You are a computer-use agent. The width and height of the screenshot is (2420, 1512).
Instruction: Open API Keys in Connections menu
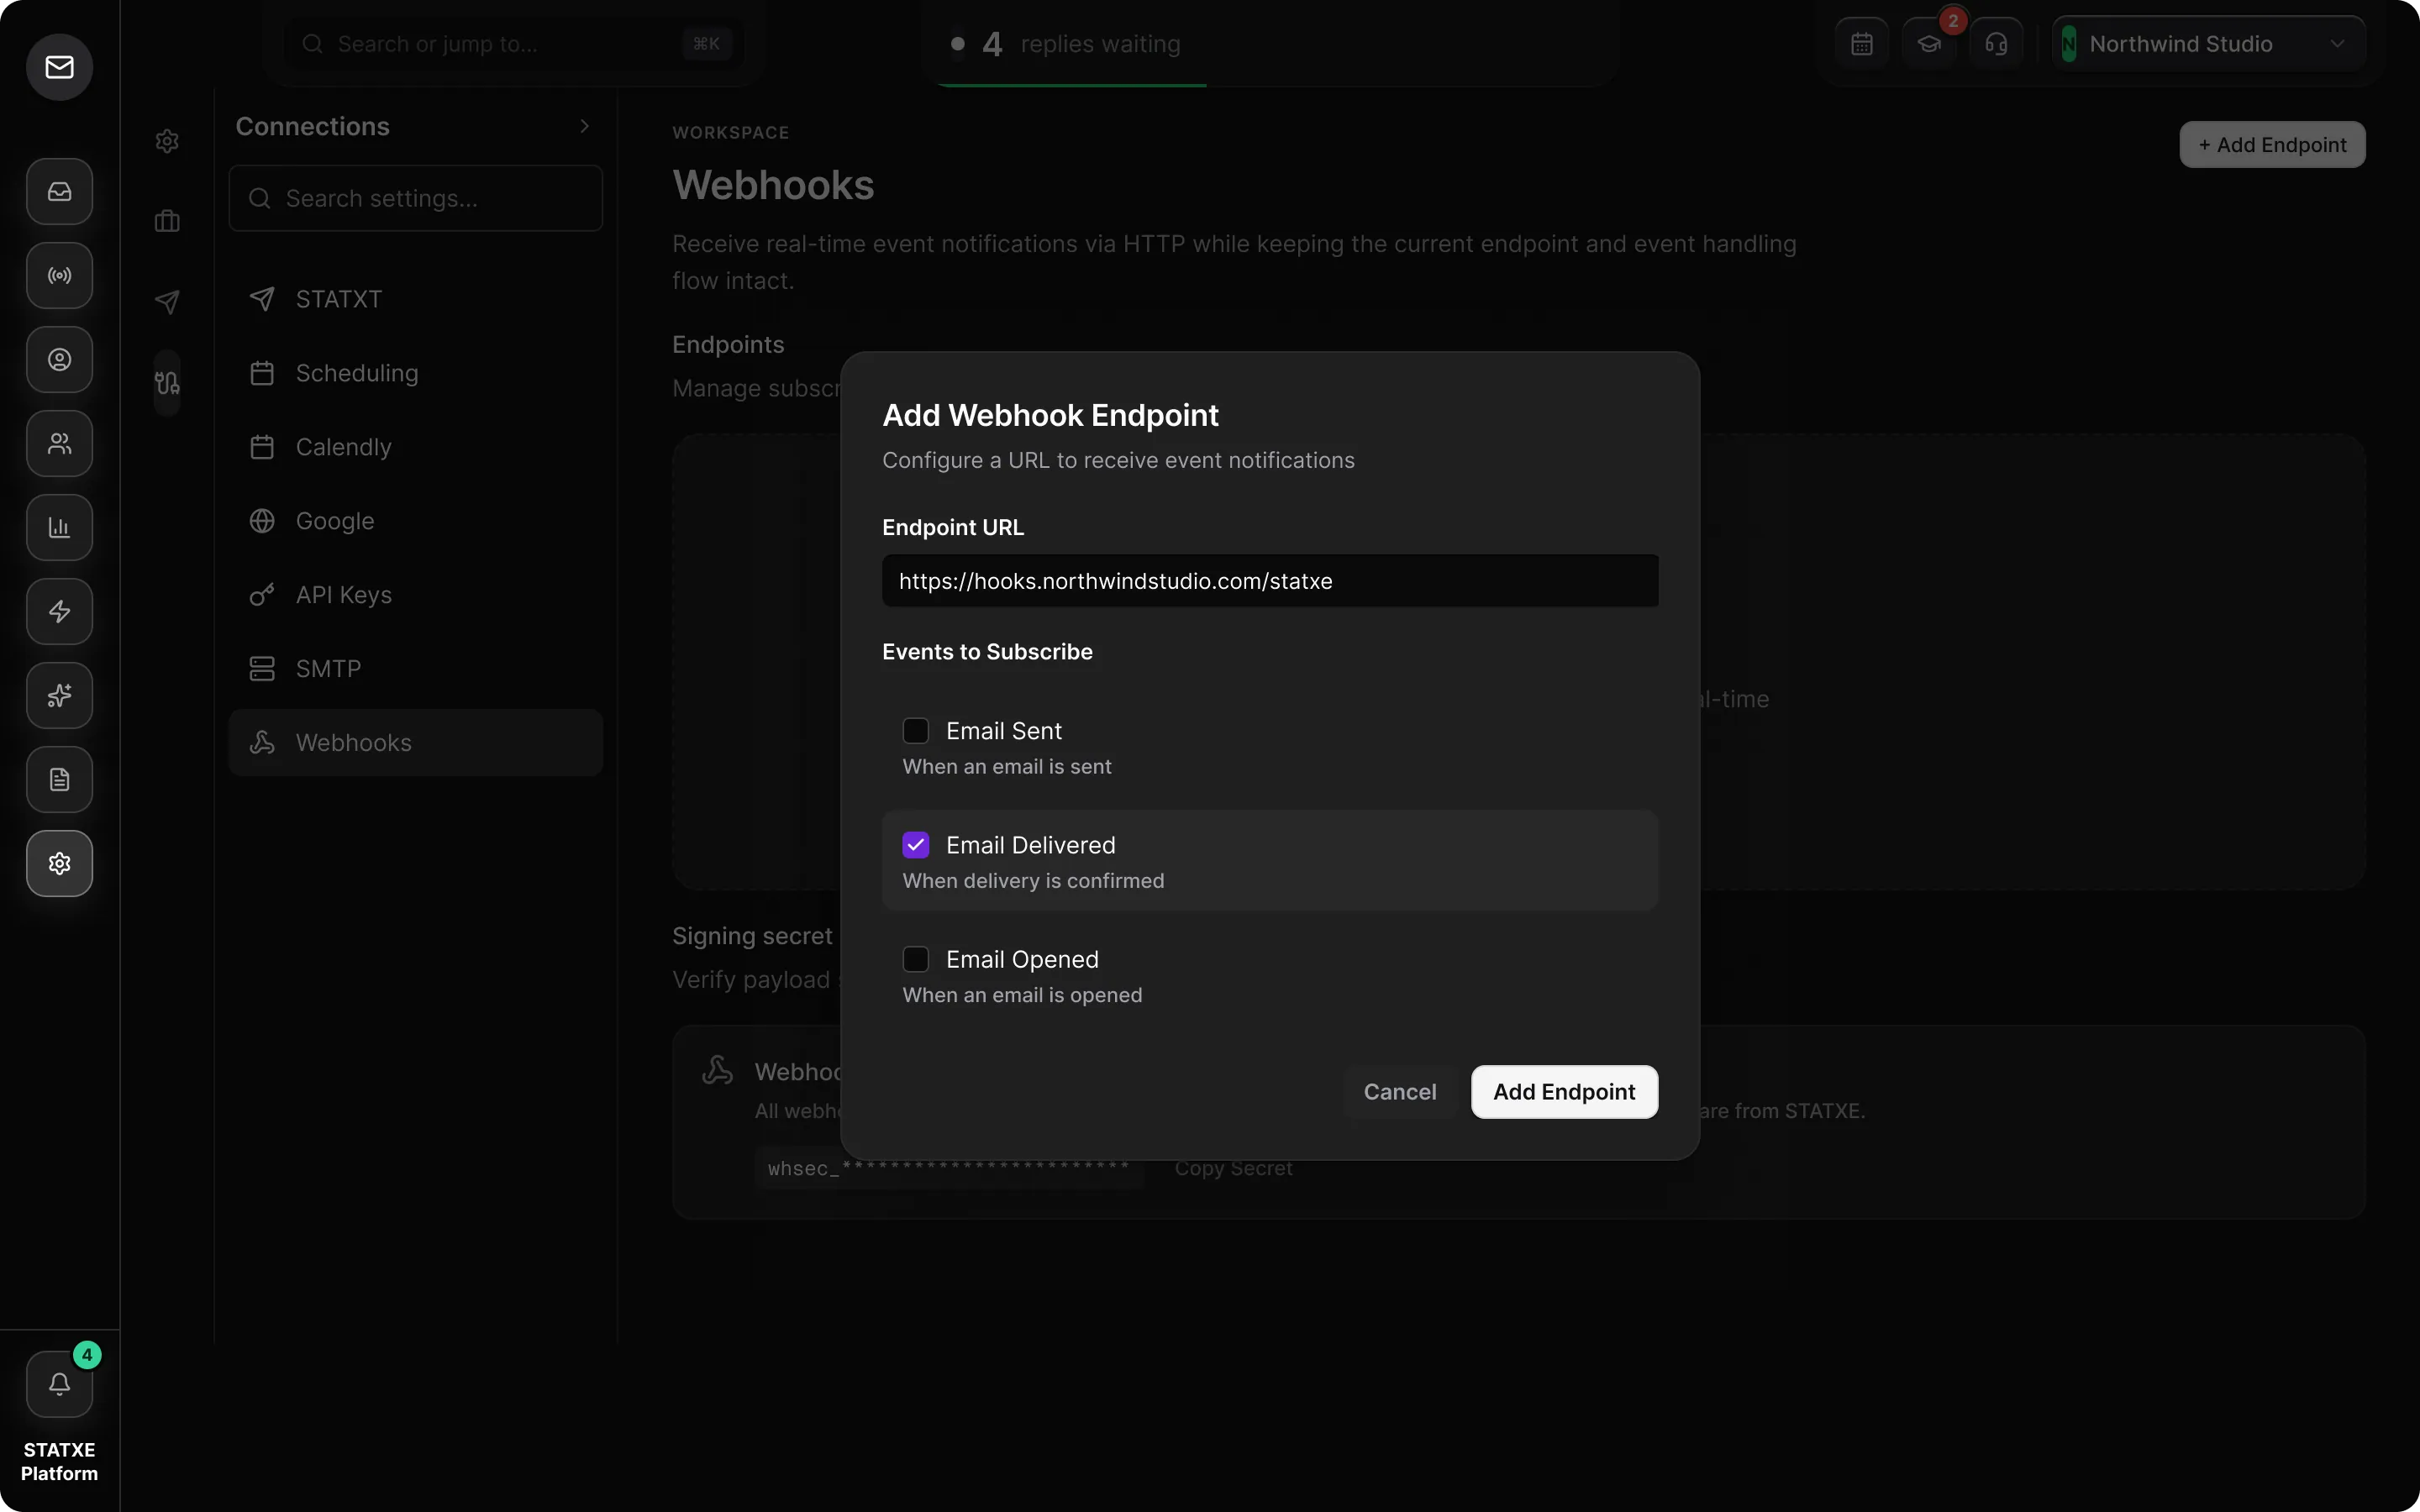(x=416, y=595)
